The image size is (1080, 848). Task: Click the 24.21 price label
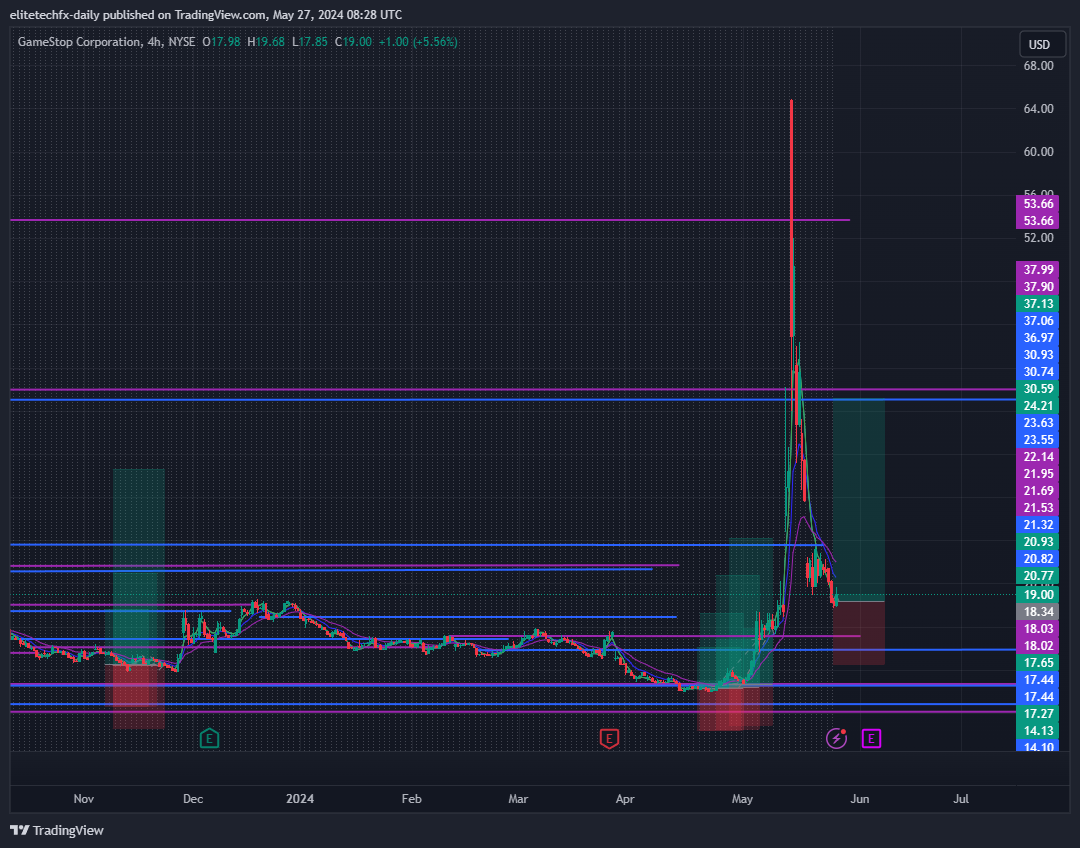click(1037, 406)
